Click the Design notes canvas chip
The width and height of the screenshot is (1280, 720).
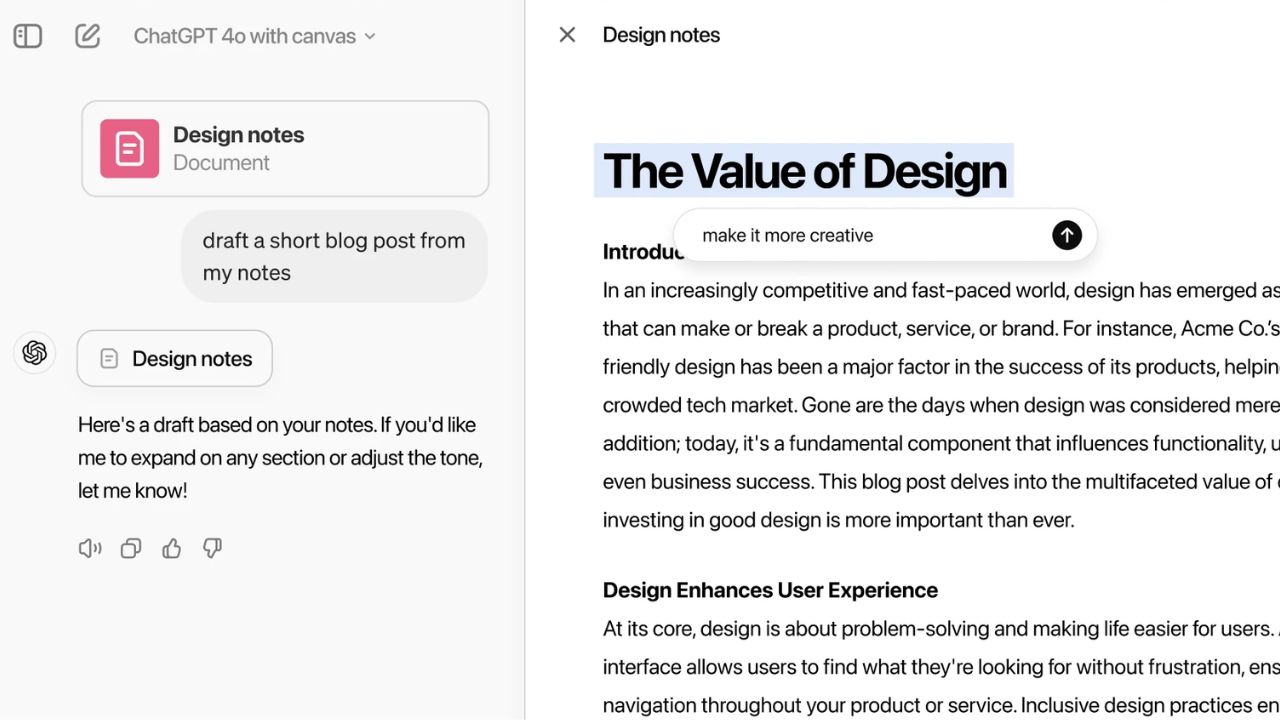175,358
